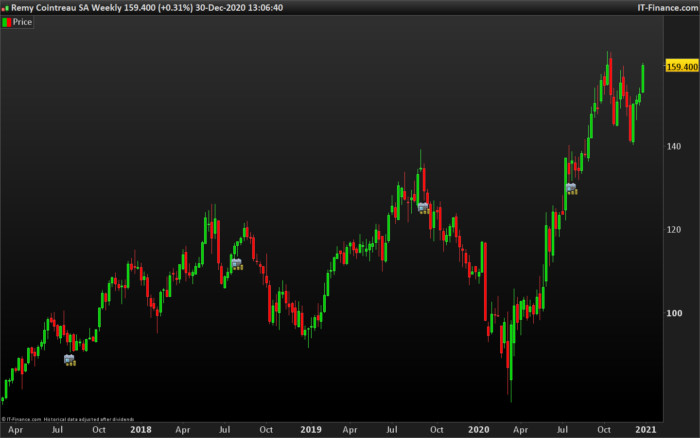Click the 30-Dec-2020 13:06:40 timestamp
The width and height of the screenshot is (700, 438).
(x=239, y=8)
